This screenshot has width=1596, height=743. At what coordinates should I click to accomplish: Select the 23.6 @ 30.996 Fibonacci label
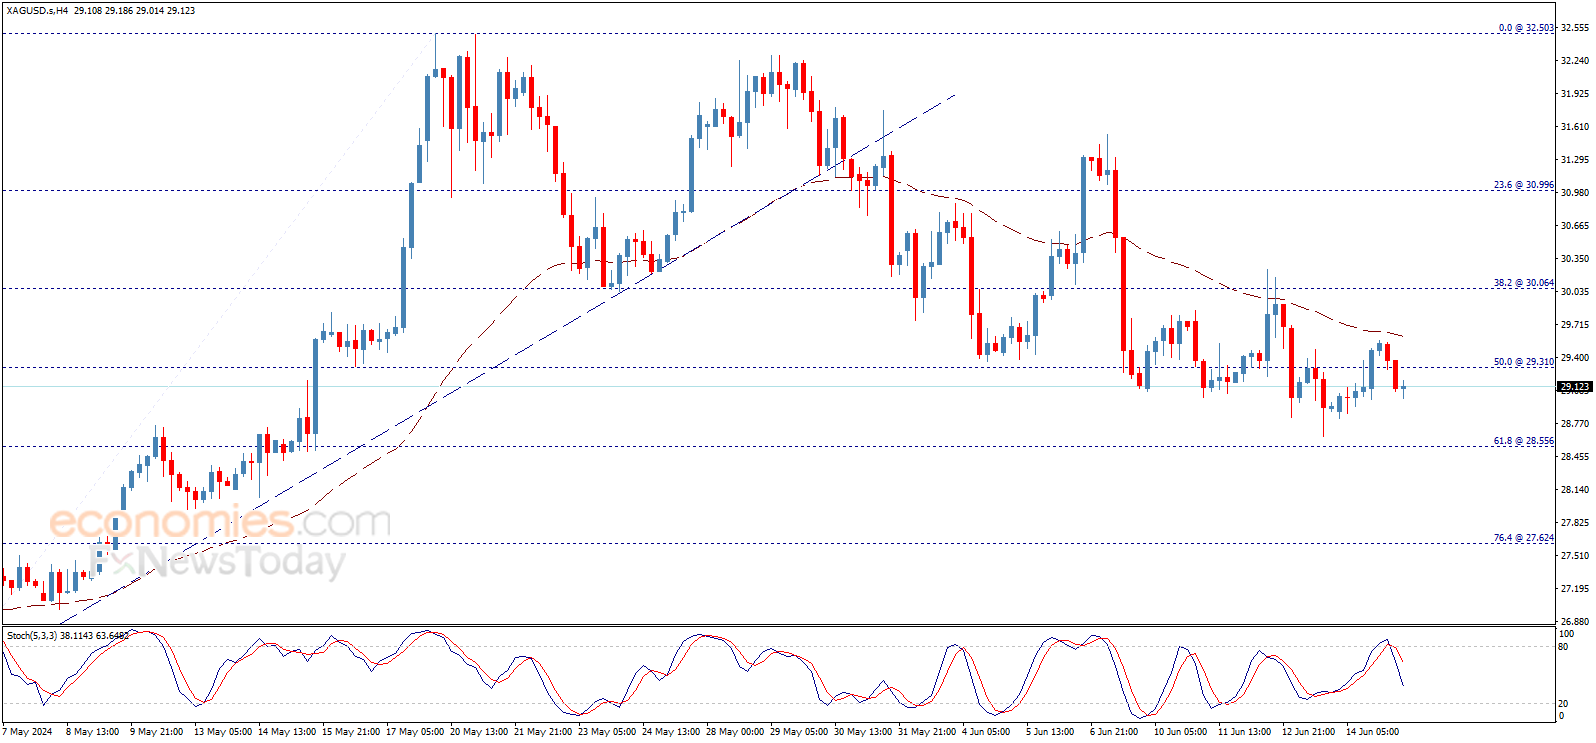point(1524,185)
